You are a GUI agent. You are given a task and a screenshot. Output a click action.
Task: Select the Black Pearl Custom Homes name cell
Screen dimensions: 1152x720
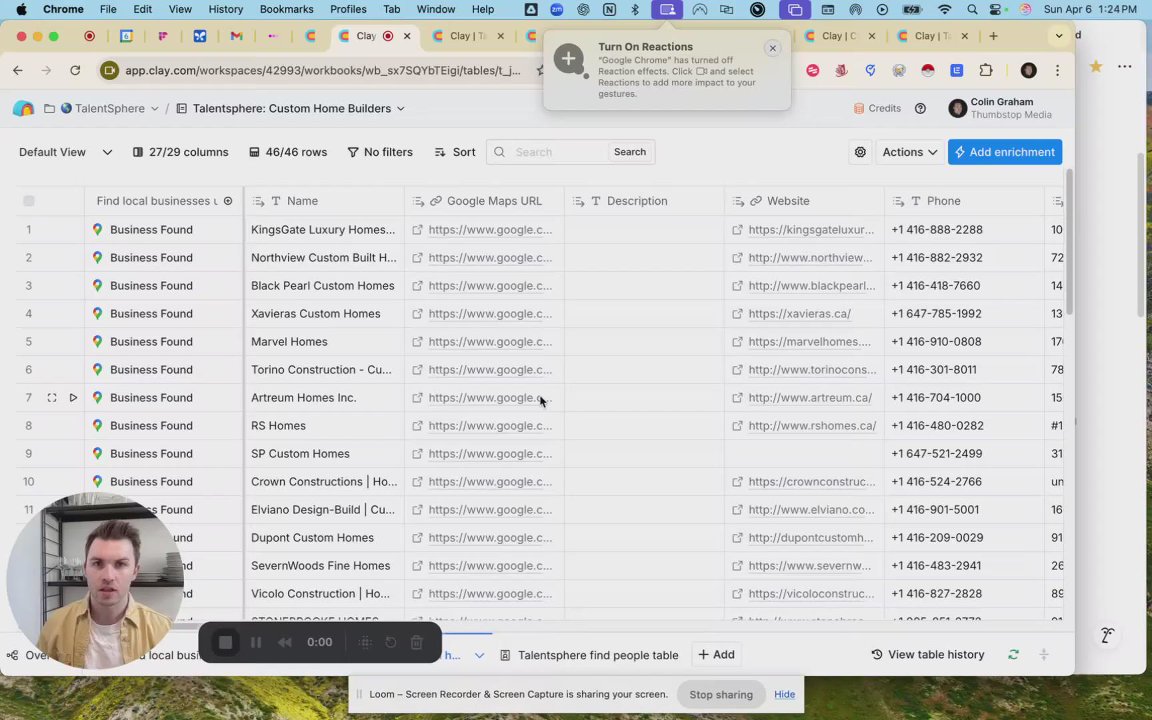324,286
